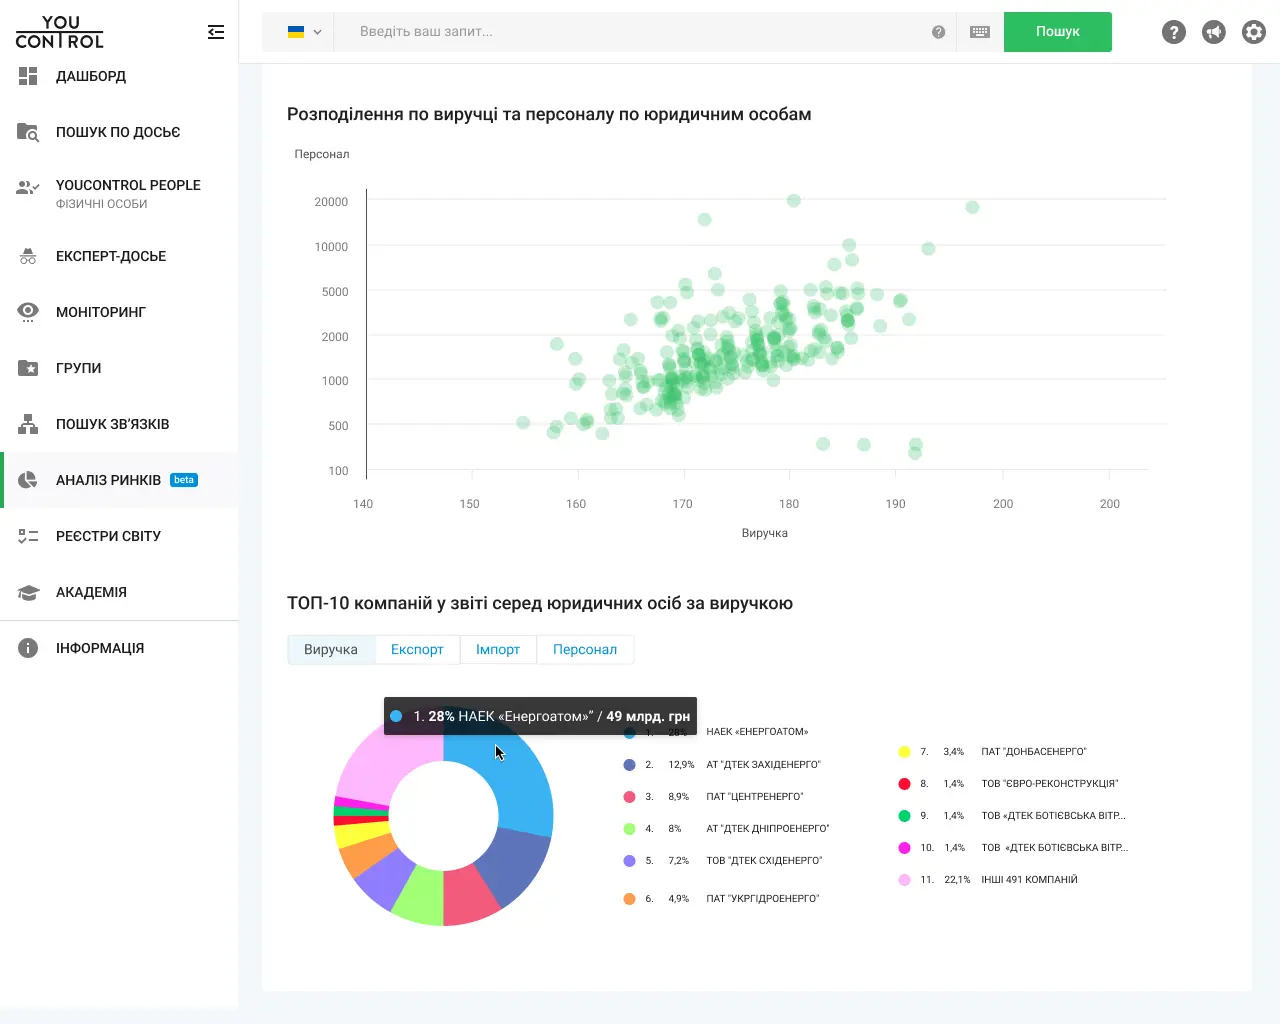Click the Information circle icon
Screen dimensions: 1280x1024
click(x=28, y=648)
